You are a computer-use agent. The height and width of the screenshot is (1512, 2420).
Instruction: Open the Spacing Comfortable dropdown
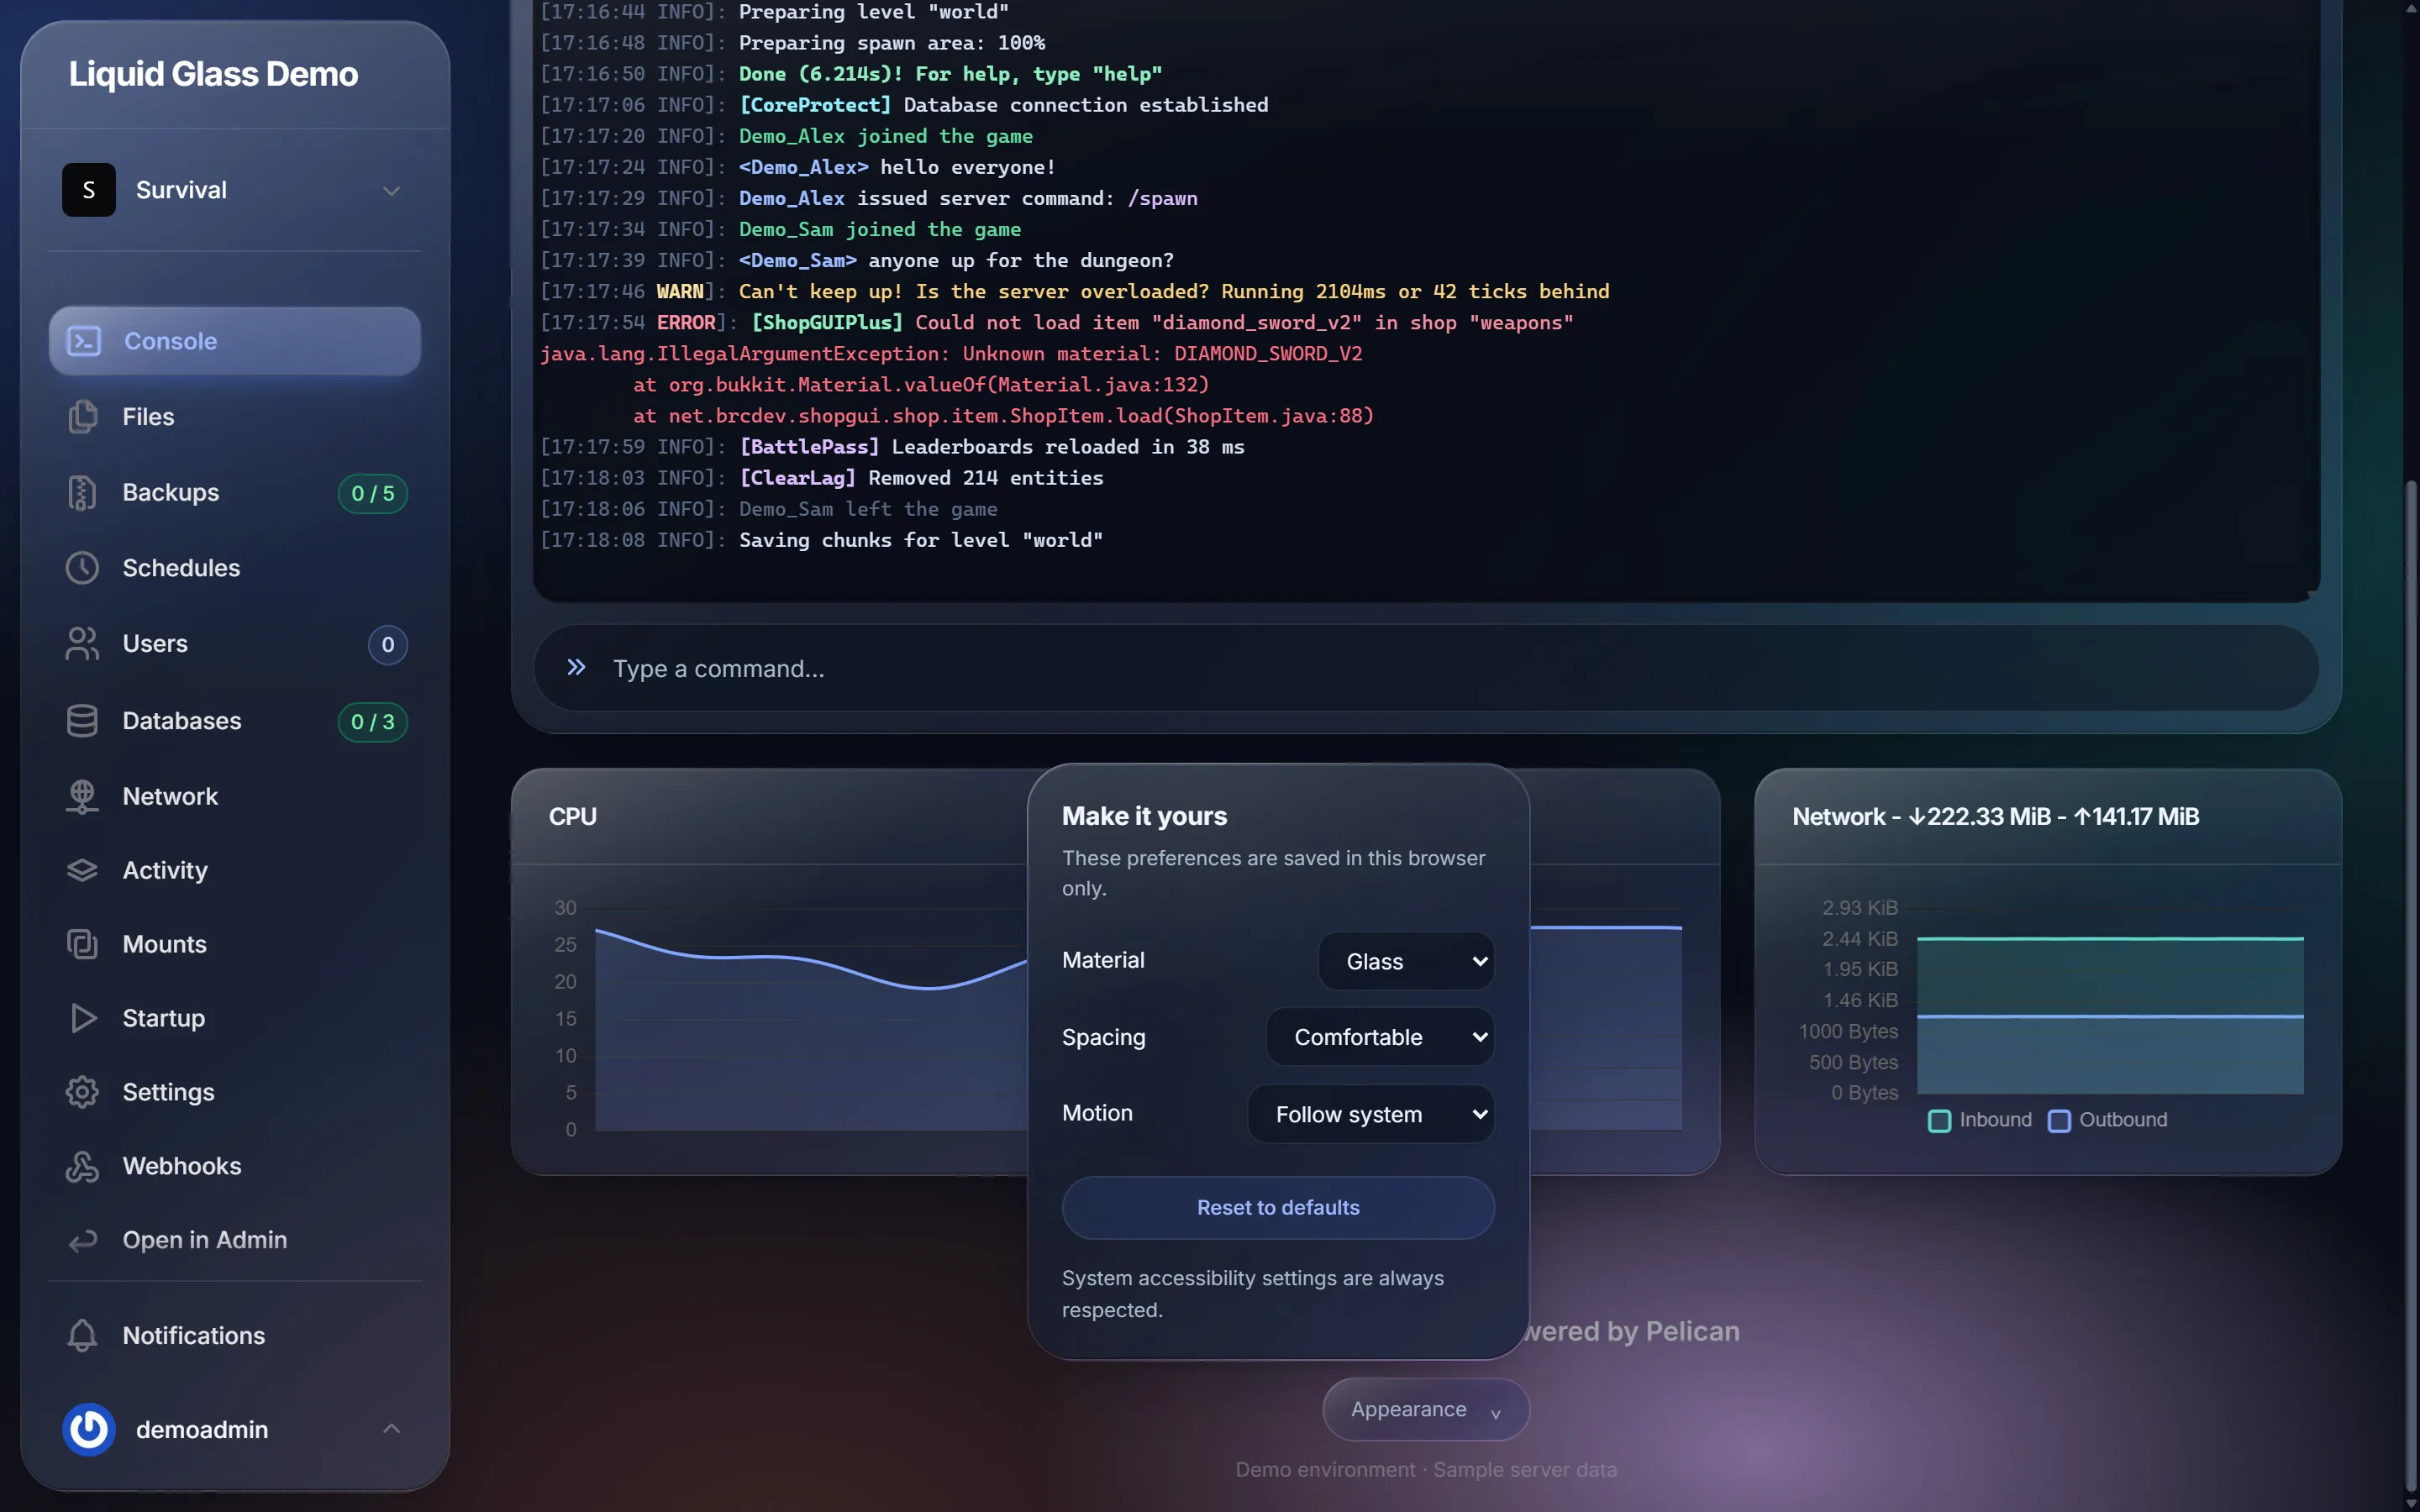point(1380,1037)
